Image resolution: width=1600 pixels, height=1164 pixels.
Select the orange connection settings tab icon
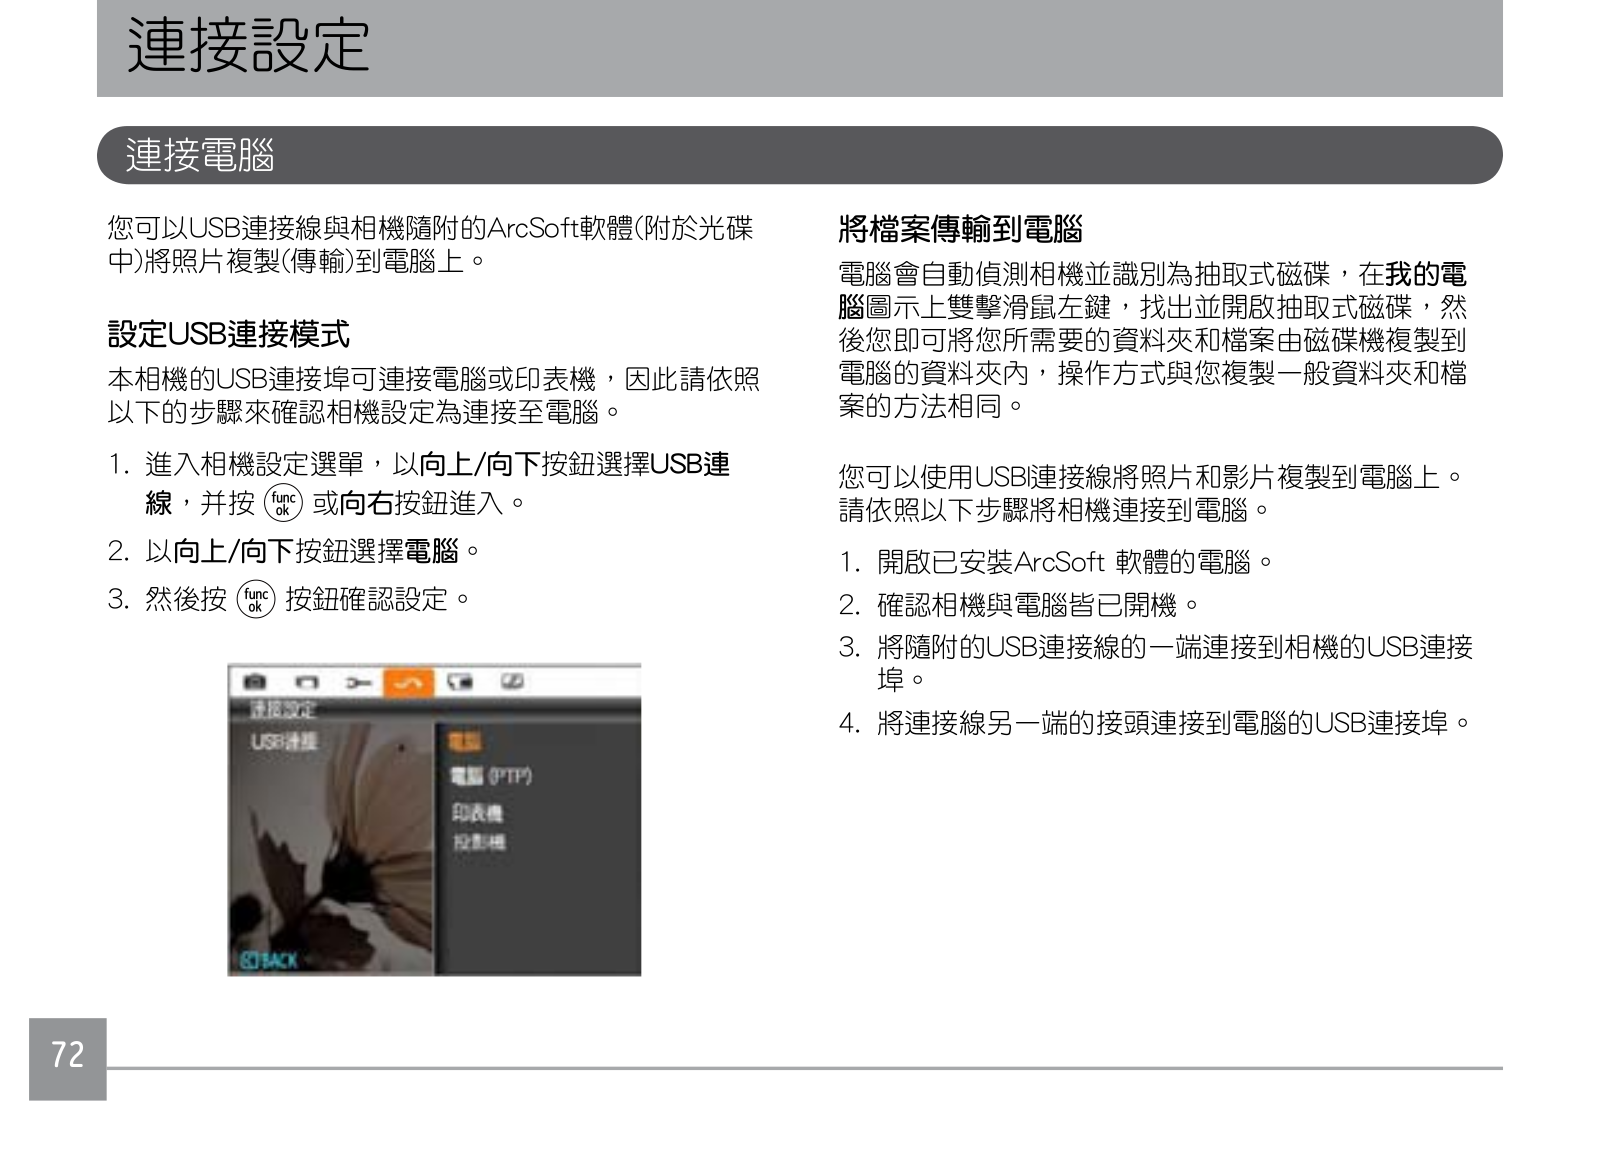(x=408, y=682)
